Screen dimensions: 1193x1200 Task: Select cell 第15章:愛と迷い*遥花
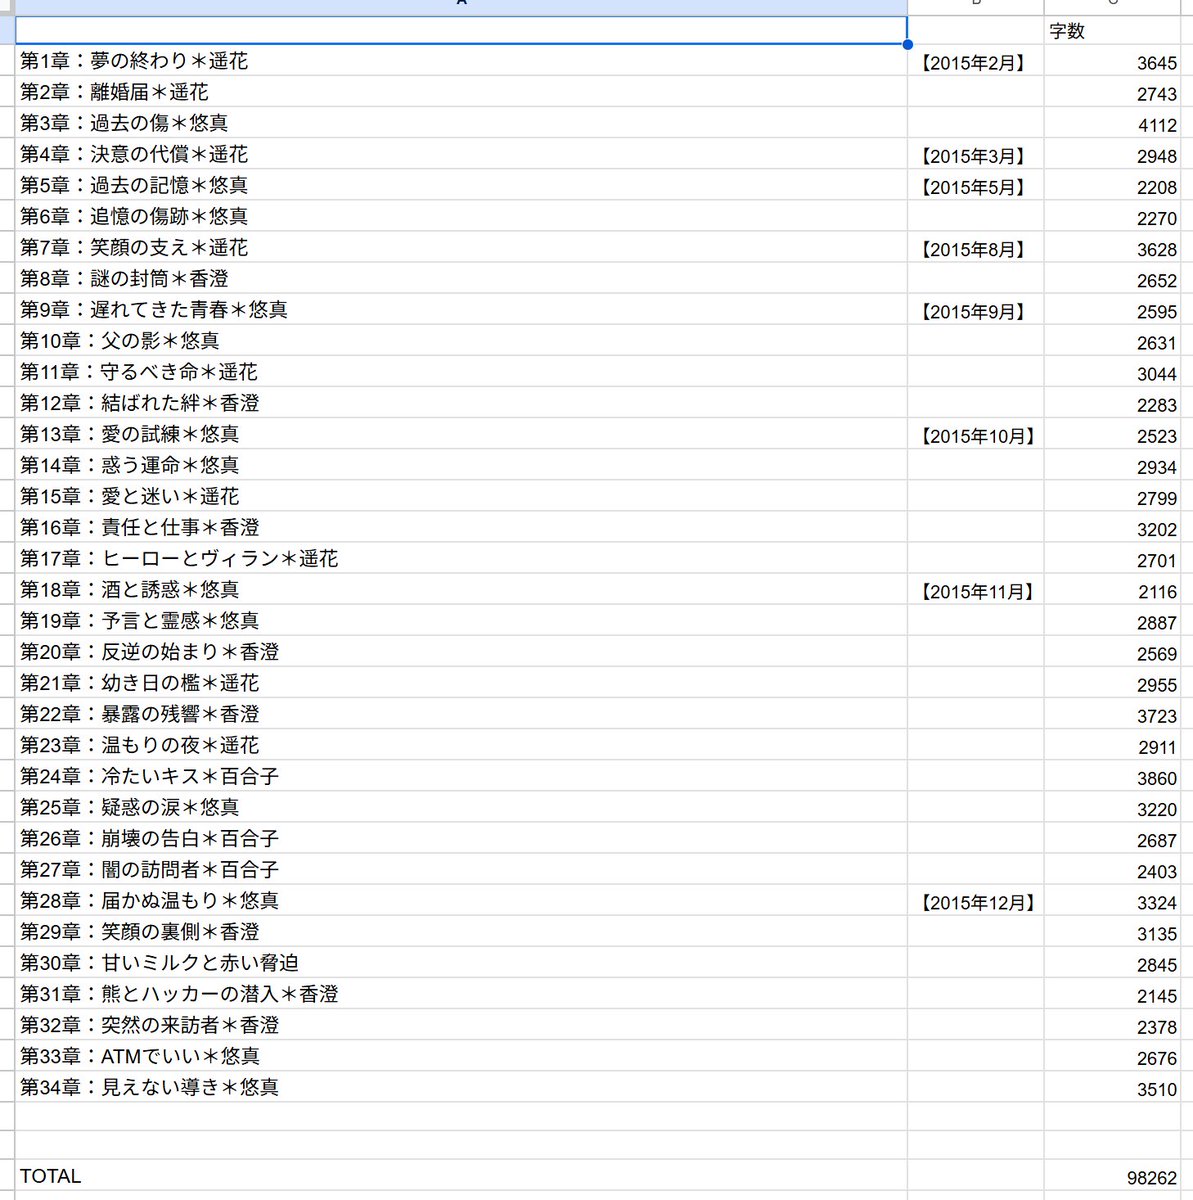tap(461, 495)
